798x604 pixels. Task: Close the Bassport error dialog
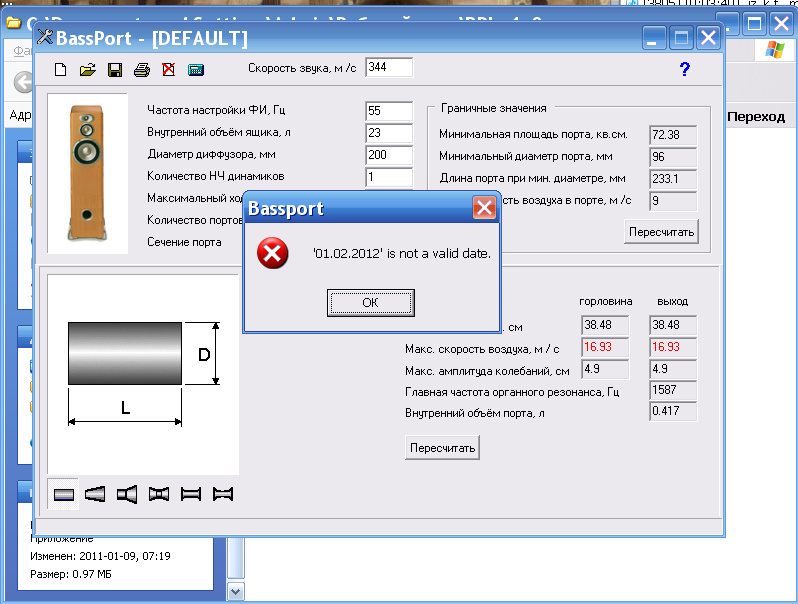[x=484, y=208]
